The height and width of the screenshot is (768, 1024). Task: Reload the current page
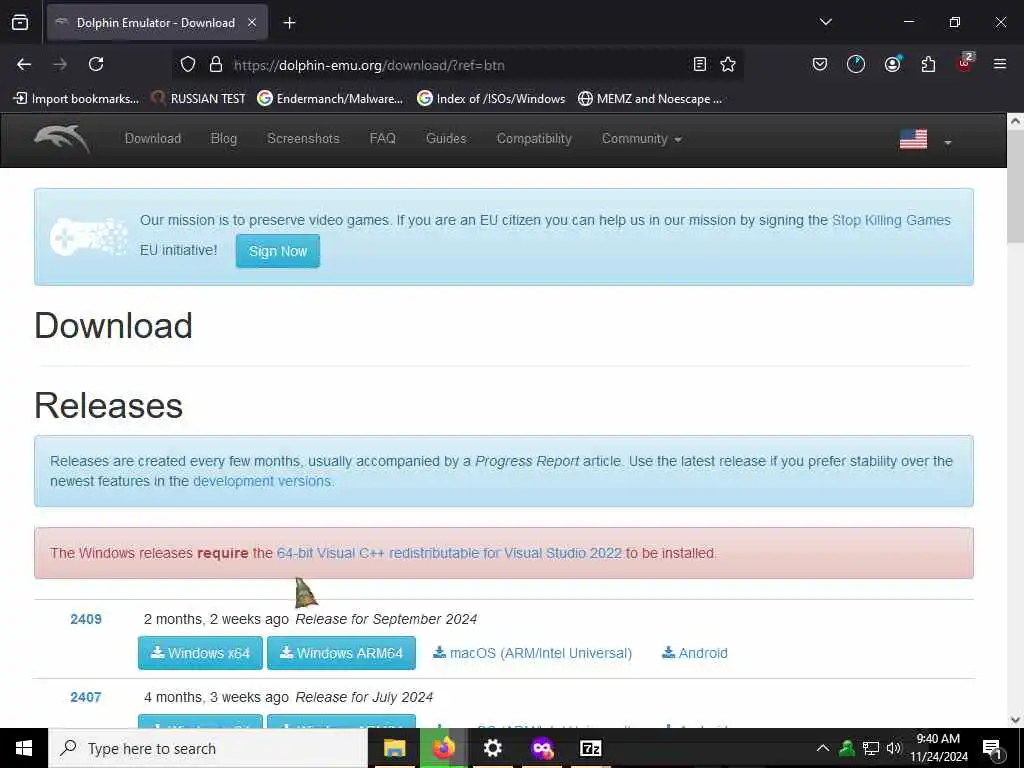pyautogui.click(x=96, y=64)
